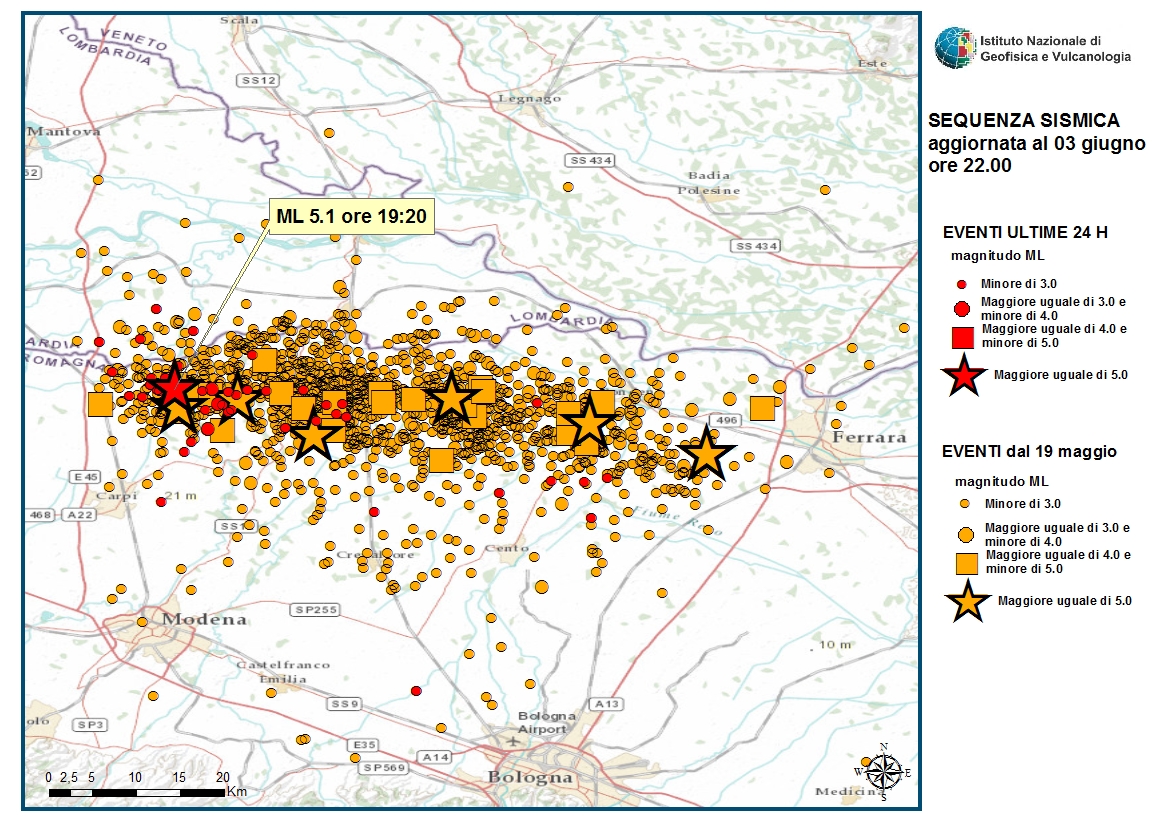Click the A13 highway shield
The width and height of the screenshot is (1169, 827).
606,704
